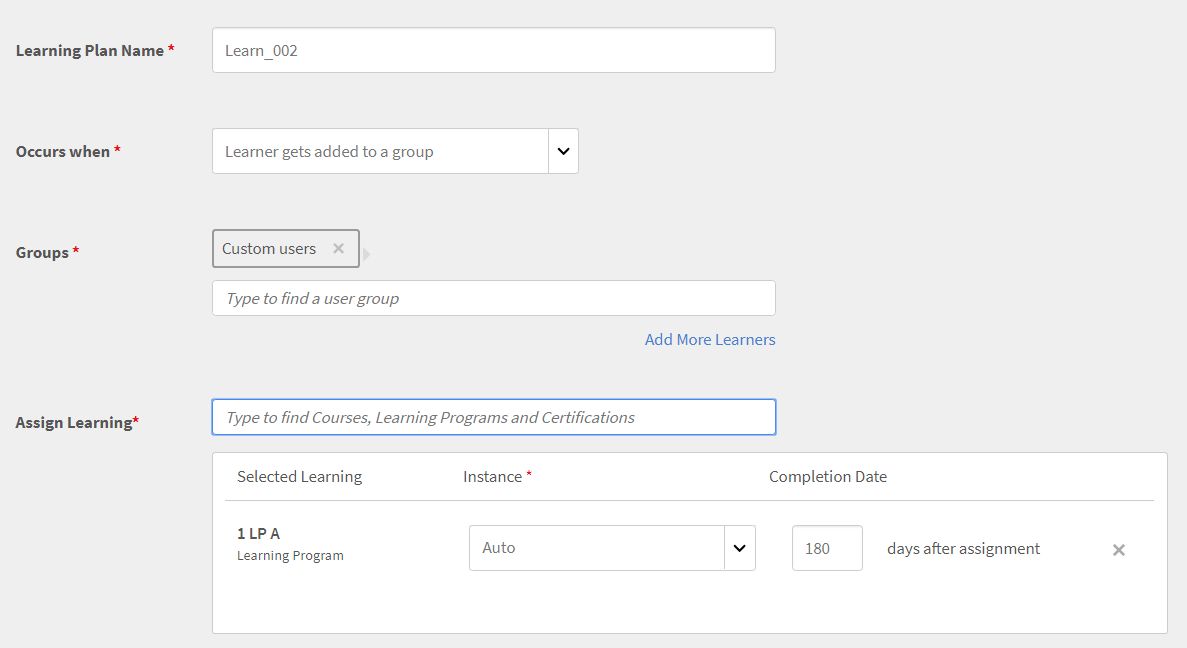This screenshot has height=648, width=1187.
Task: Click the Learning Plan Name label
Action: (x=90, y=50)
